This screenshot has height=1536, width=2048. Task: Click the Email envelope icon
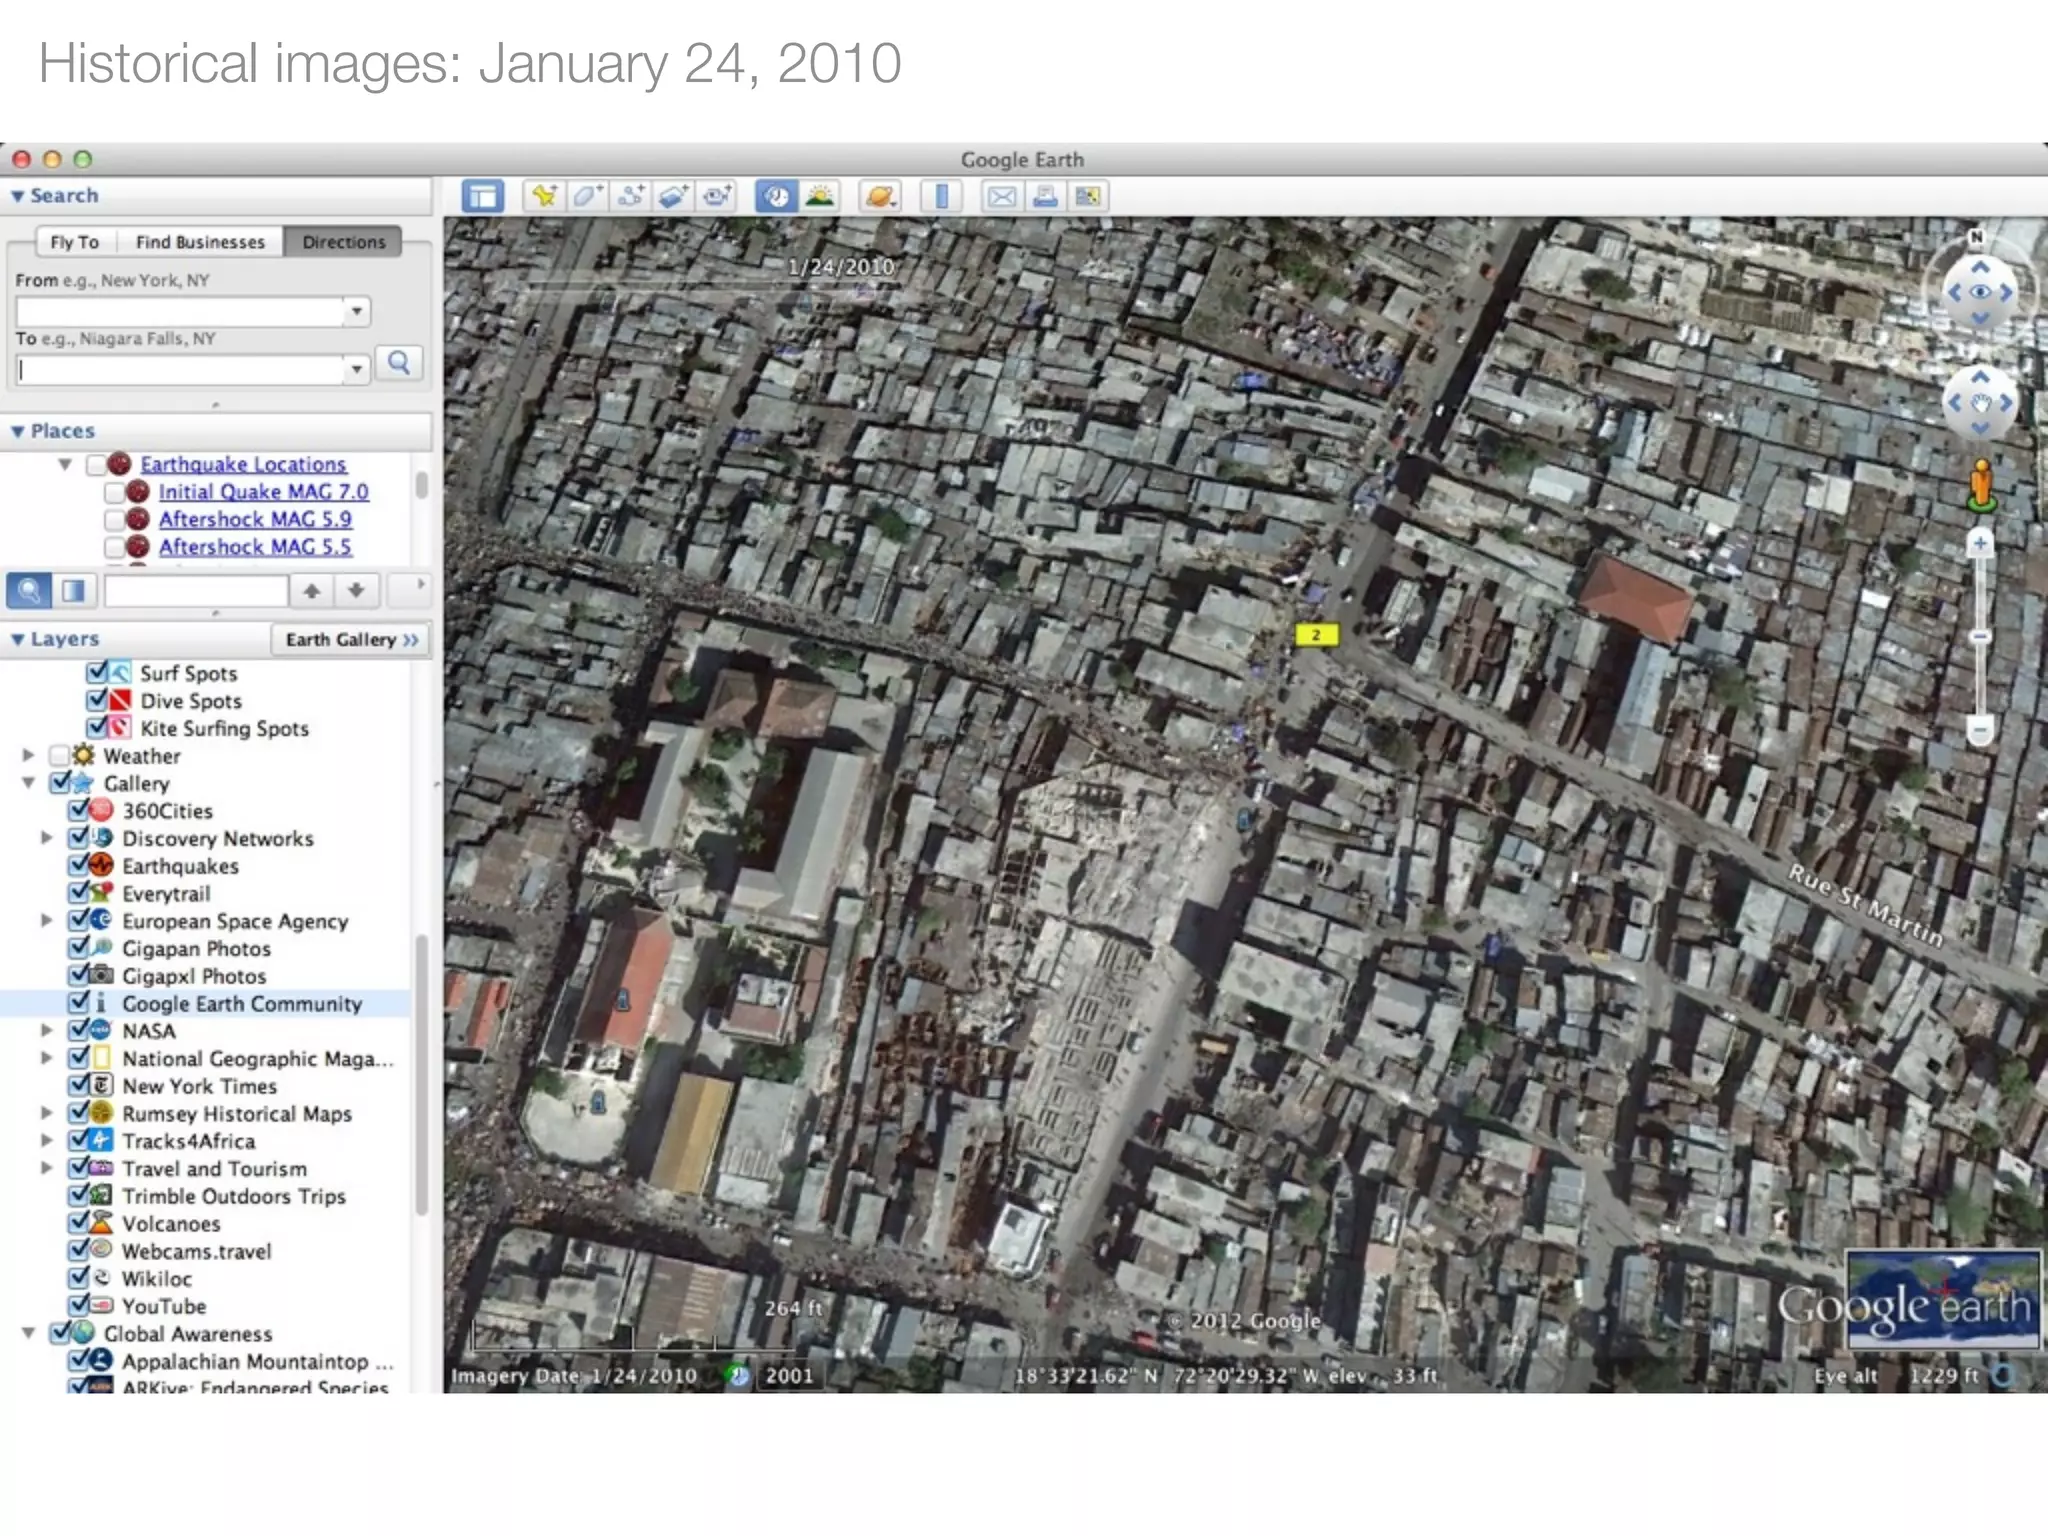point(1001,196)
